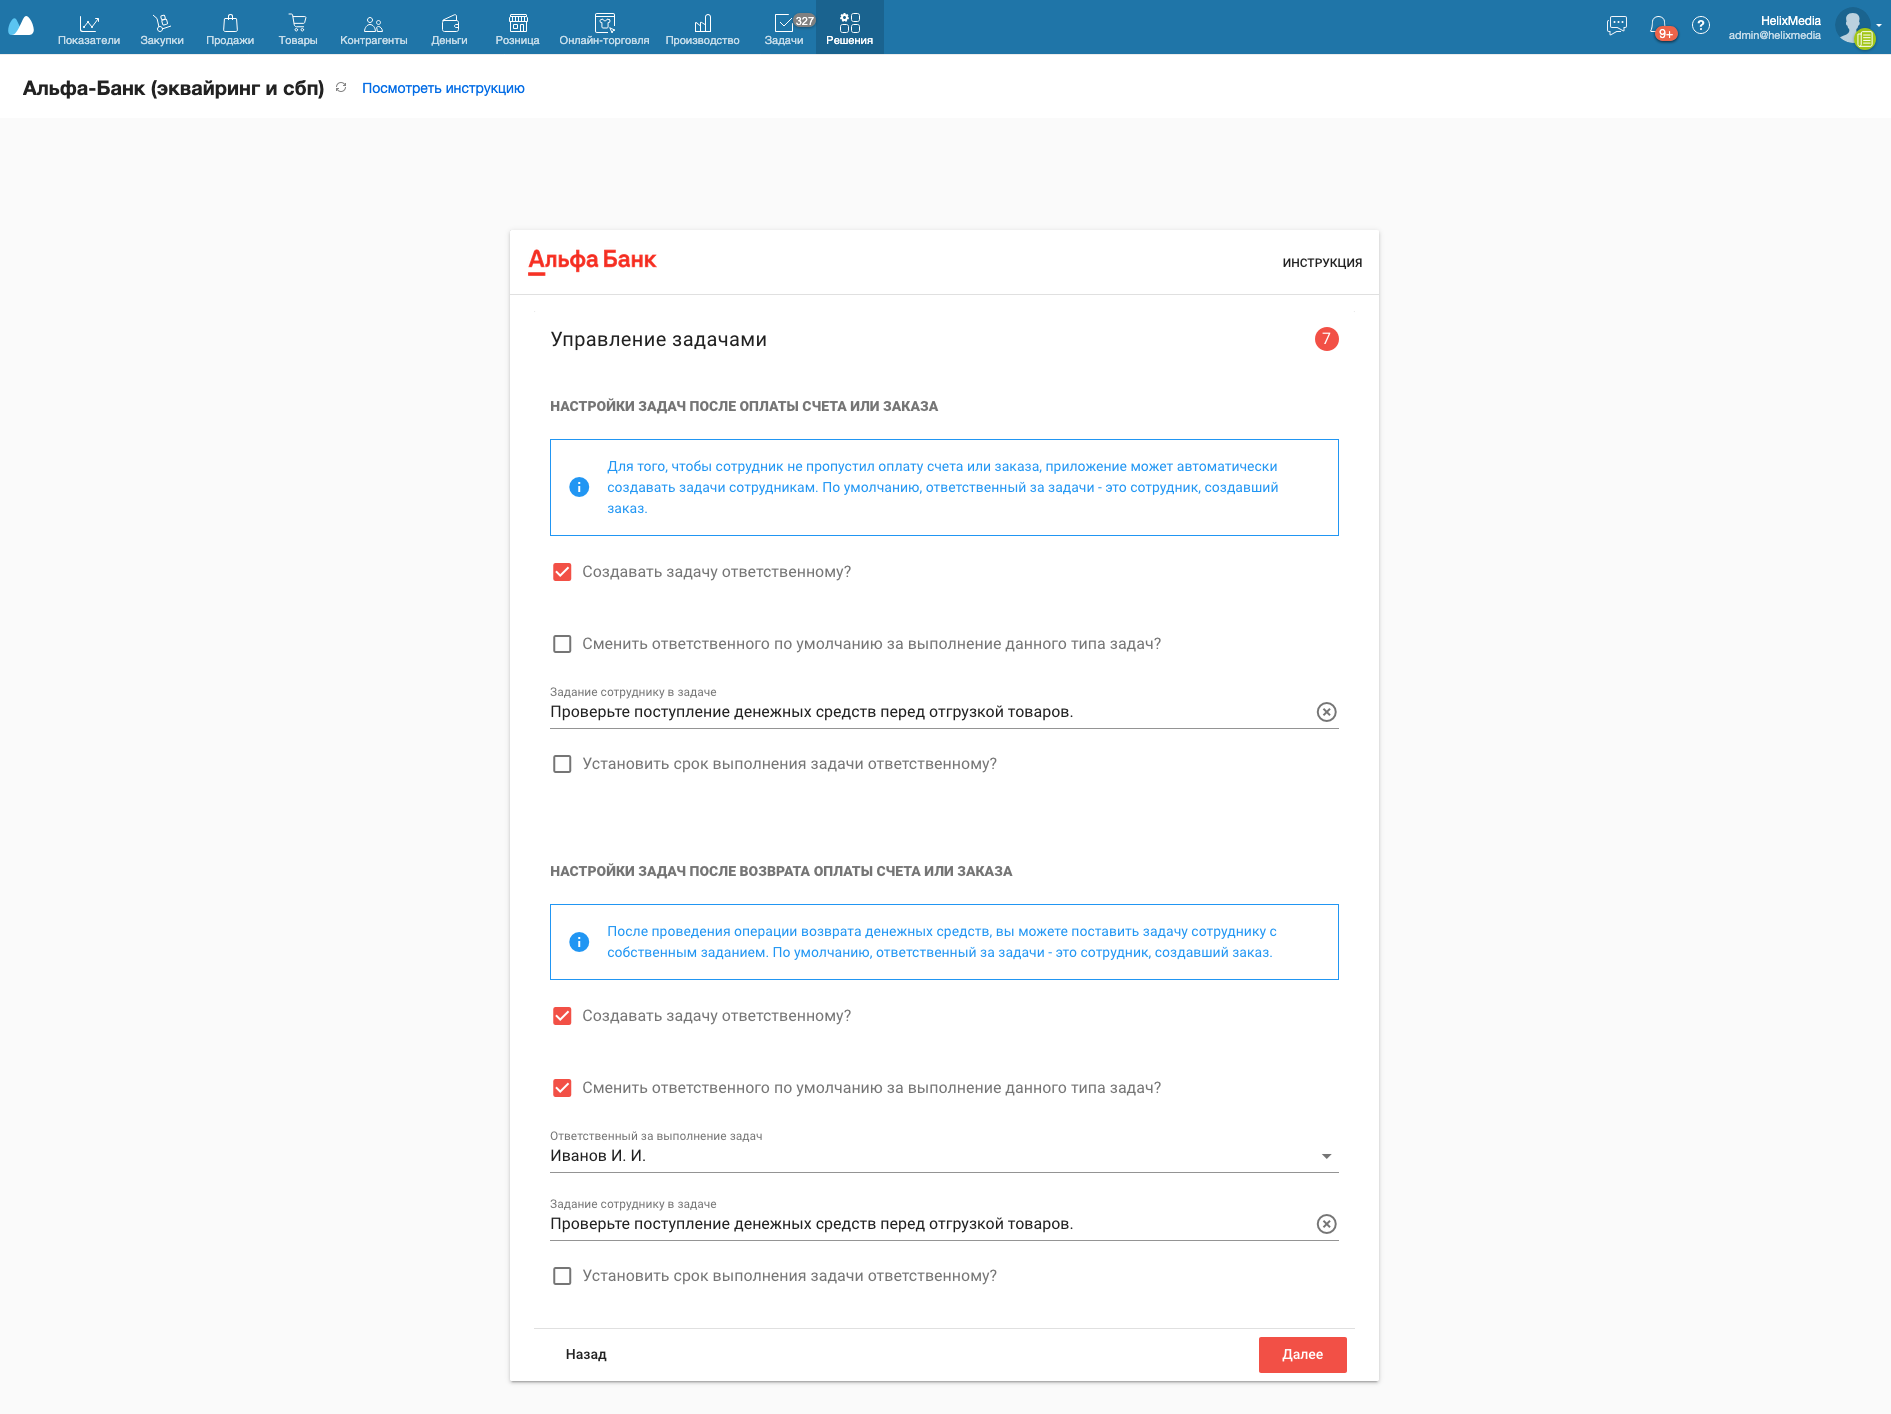This screenshot has height=1414, width=1891.
Task: Open the help question mark icon
Action: click(1700, 26)
